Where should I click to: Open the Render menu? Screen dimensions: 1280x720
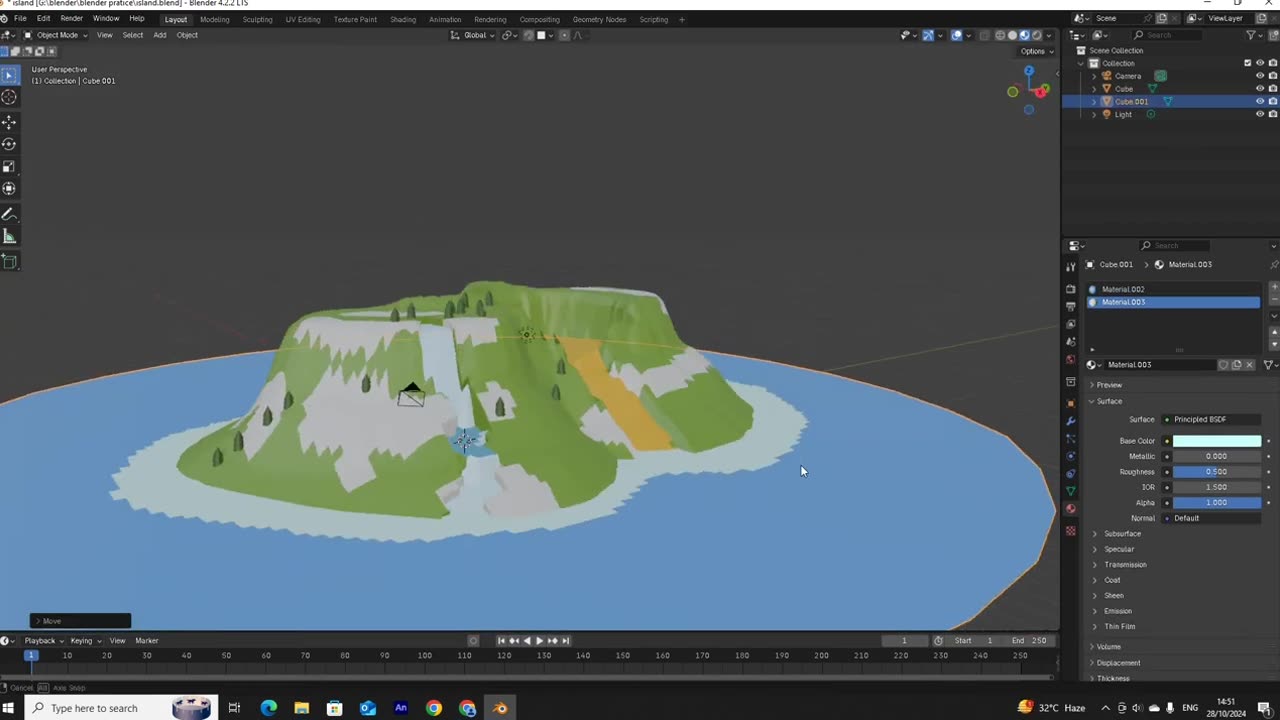pos(71,18)
